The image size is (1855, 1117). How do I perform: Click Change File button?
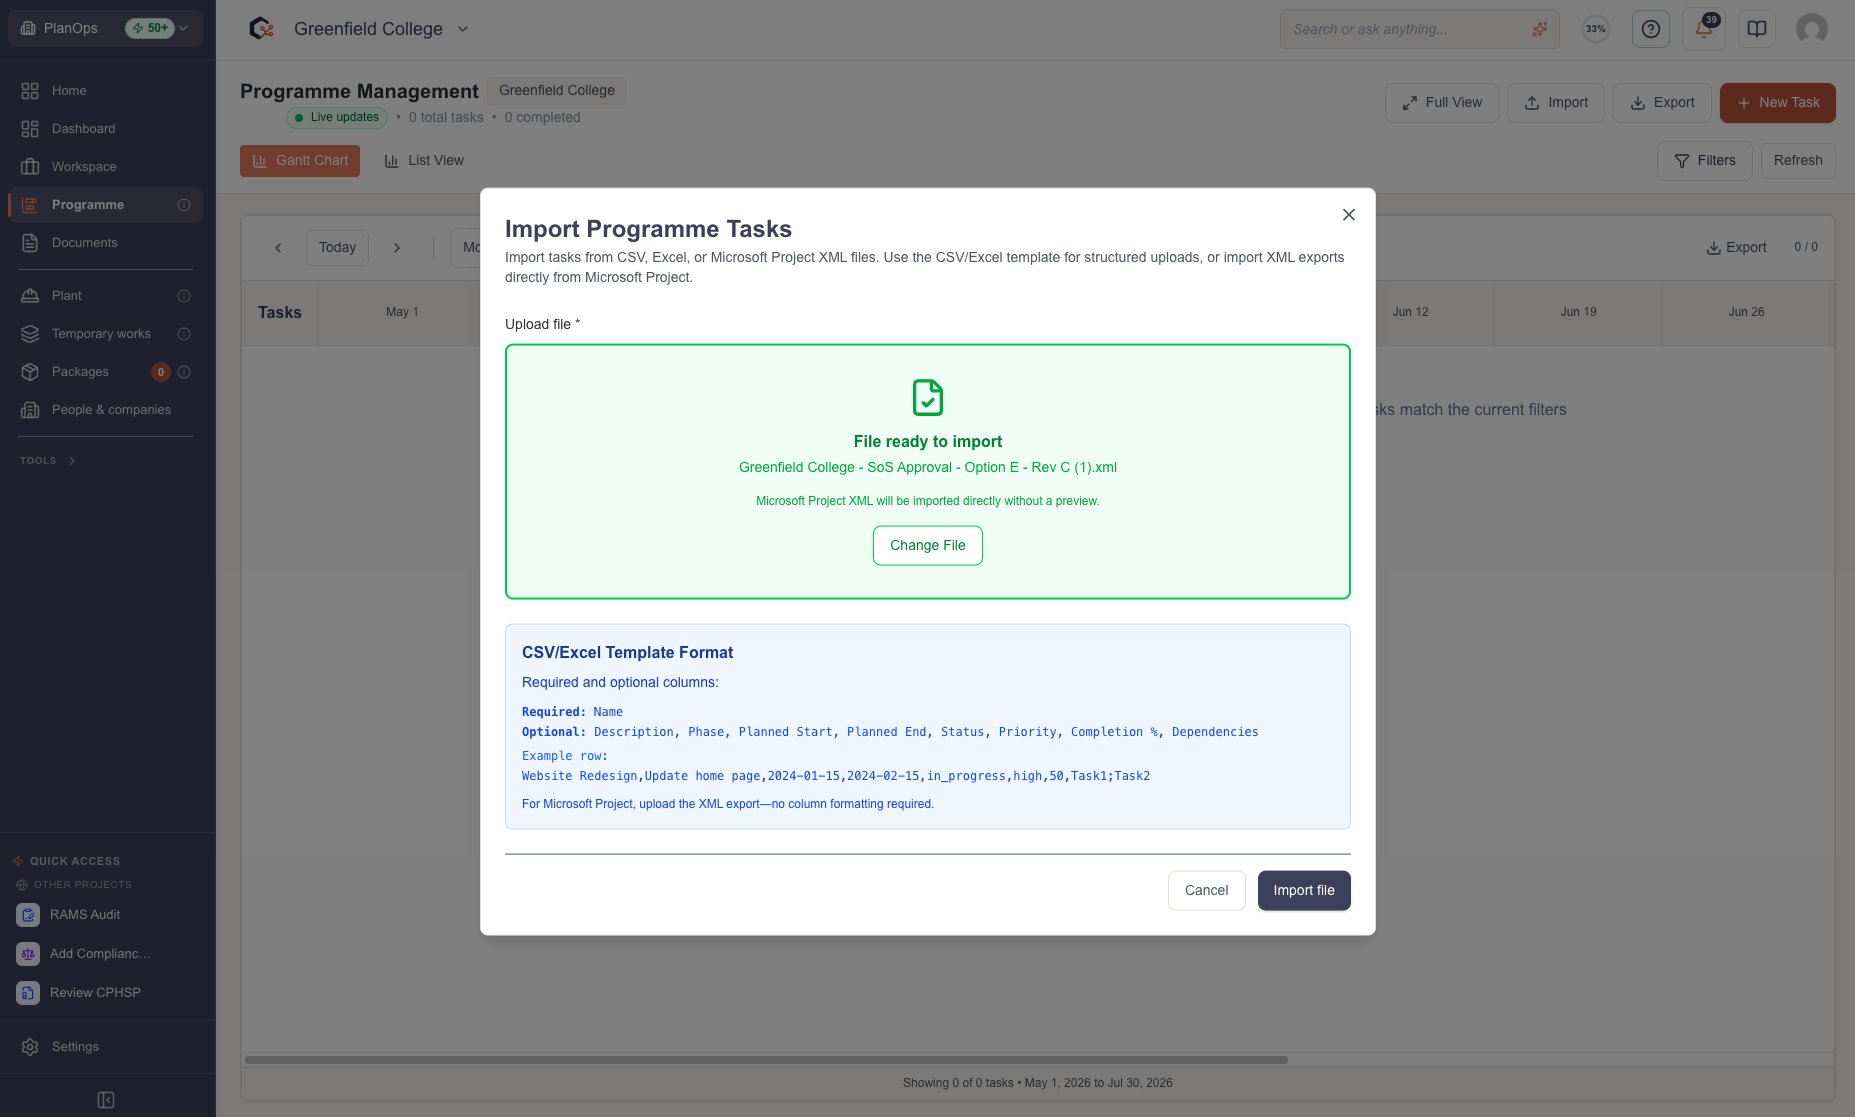click(x=928, y=545)
